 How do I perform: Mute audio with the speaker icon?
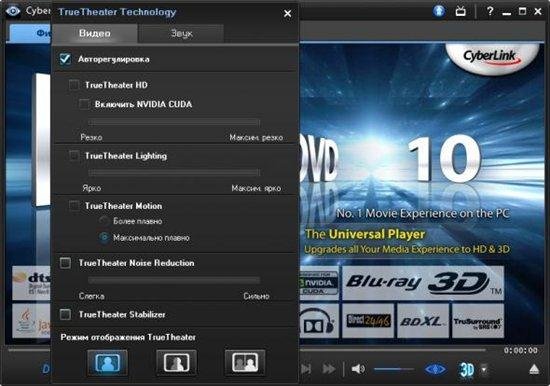pos(358,369)
